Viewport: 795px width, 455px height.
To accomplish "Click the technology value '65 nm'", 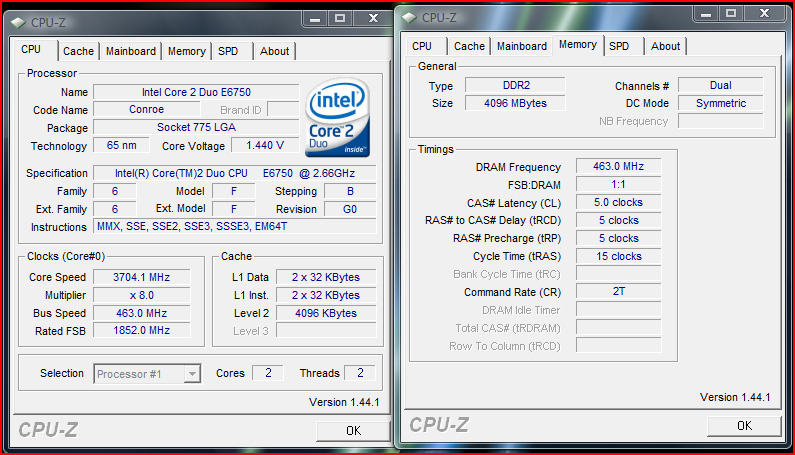I will [x=122, y=146].
